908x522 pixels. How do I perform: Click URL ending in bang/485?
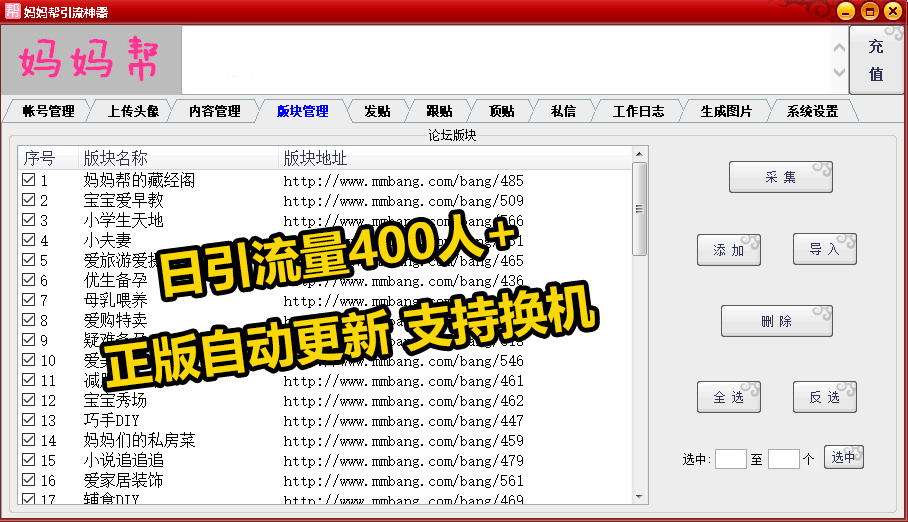click(403, 181)
